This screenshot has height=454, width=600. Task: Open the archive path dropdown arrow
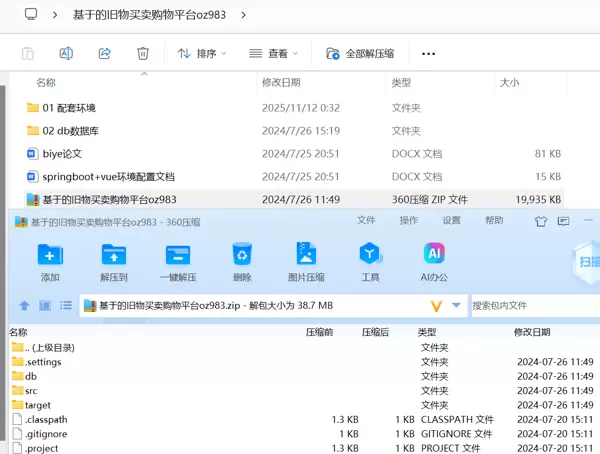pos(456,305)
